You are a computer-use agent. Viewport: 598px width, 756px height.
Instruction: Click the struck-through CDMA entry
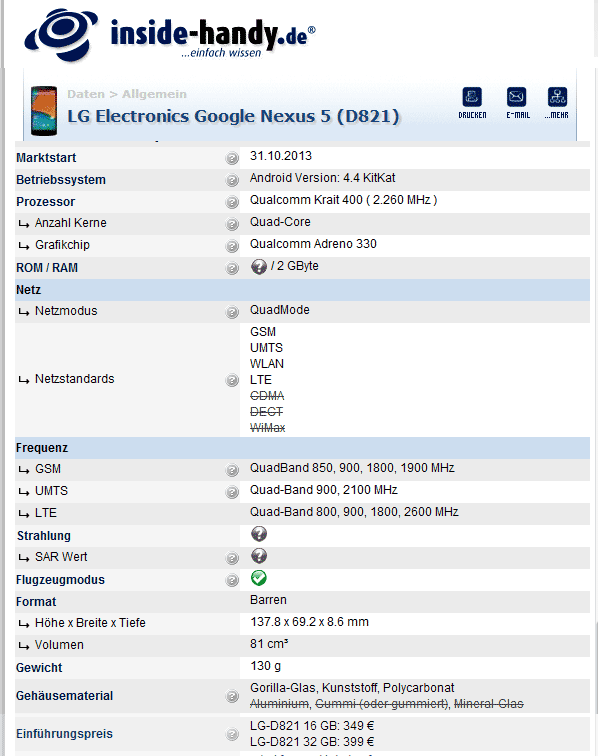[267, 396]
